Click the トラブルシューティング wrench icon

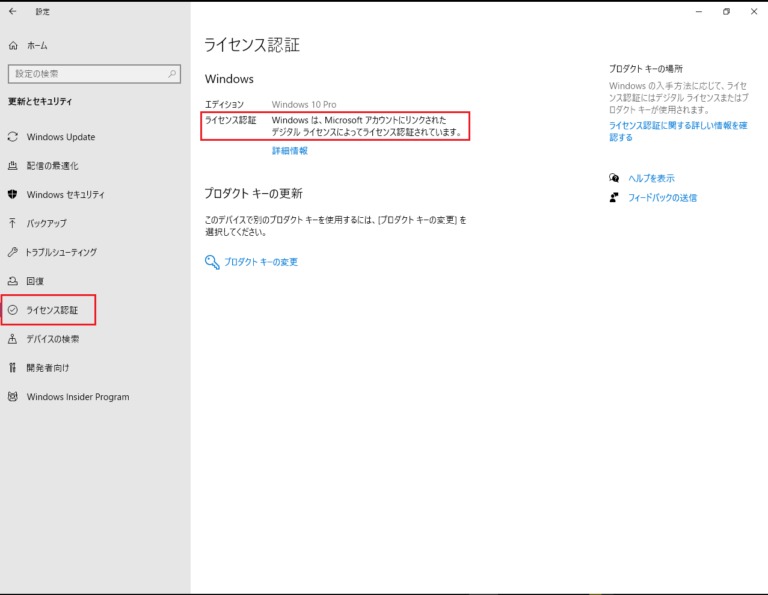coord(13,252)
